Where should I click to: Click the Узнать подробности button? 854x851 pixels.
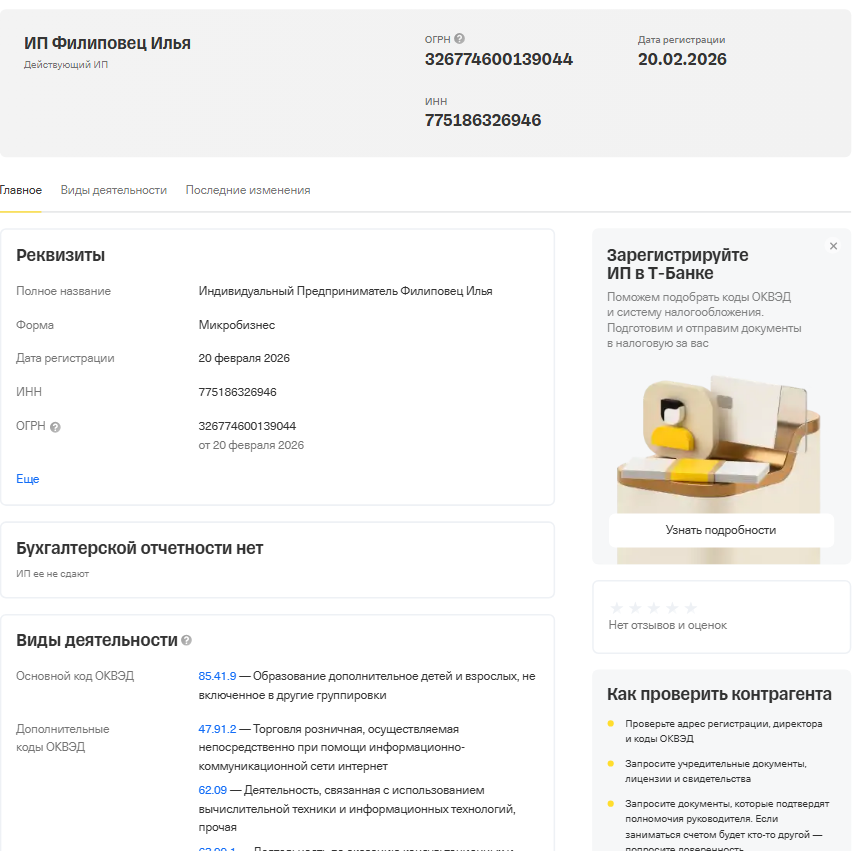(x=721, y=530)
